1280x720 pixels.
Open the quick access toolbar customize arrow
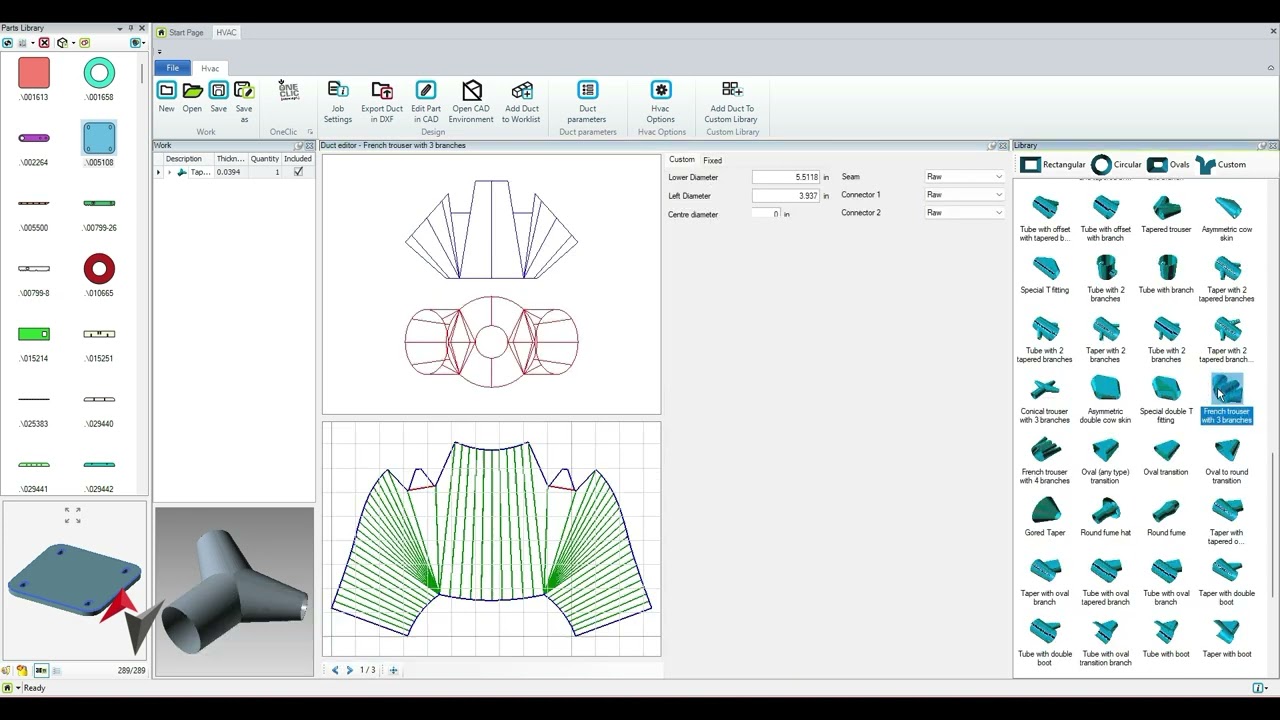click(160, 51)
